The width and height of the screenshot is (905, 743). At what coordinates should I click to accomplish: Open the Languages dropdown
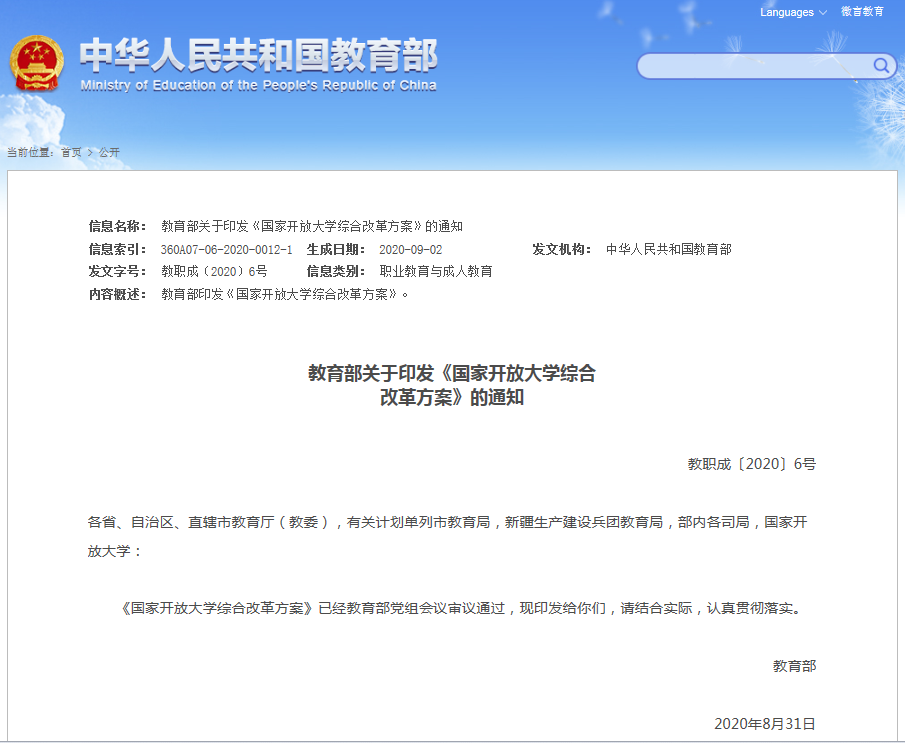pos(793,12)
